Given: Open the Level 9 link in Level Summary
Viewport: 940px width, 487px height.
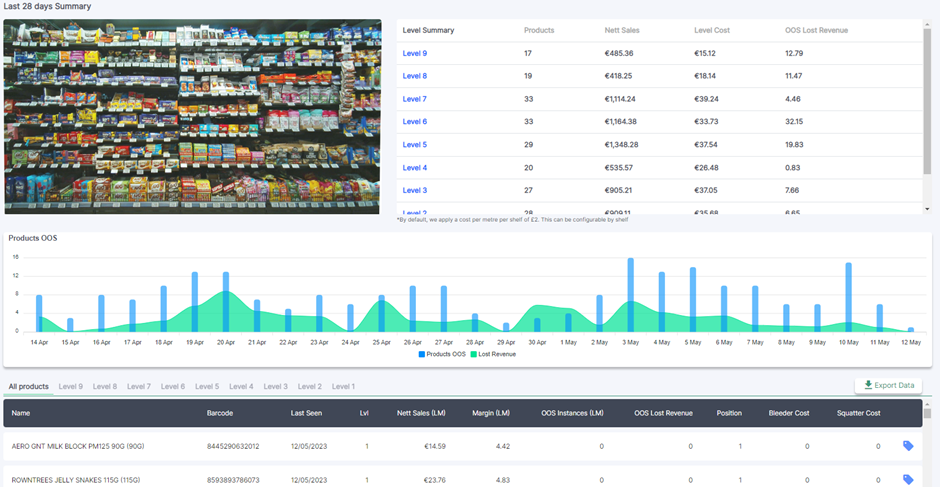Looking at the screenshot, I should click(414, 53).
